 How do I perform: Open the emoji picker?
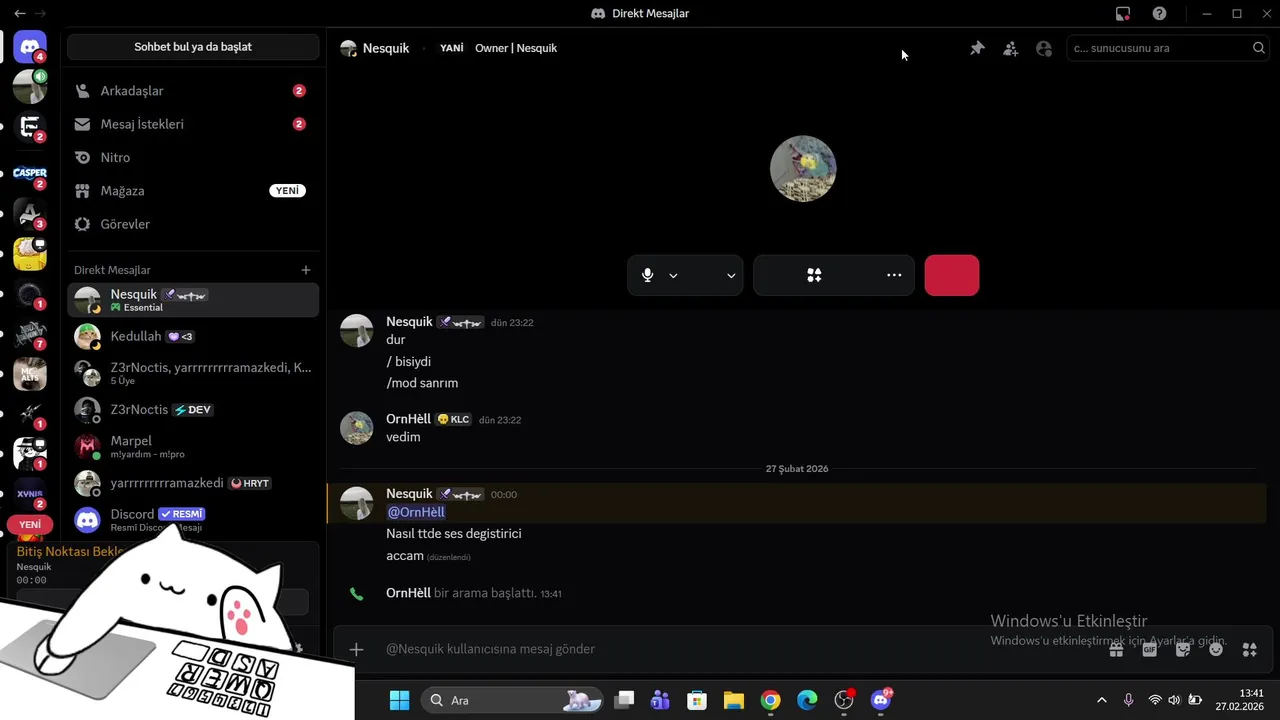click(x=1216, y=649)
